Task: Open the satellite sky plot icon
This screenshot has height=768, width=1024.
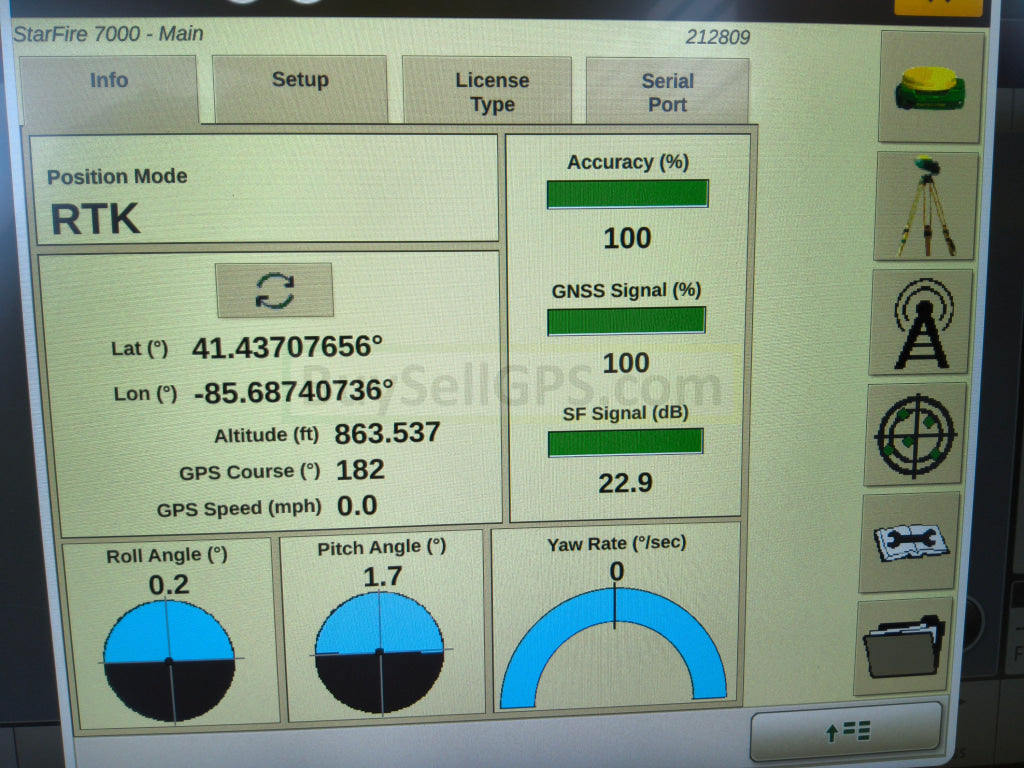Action: [915, 434]
